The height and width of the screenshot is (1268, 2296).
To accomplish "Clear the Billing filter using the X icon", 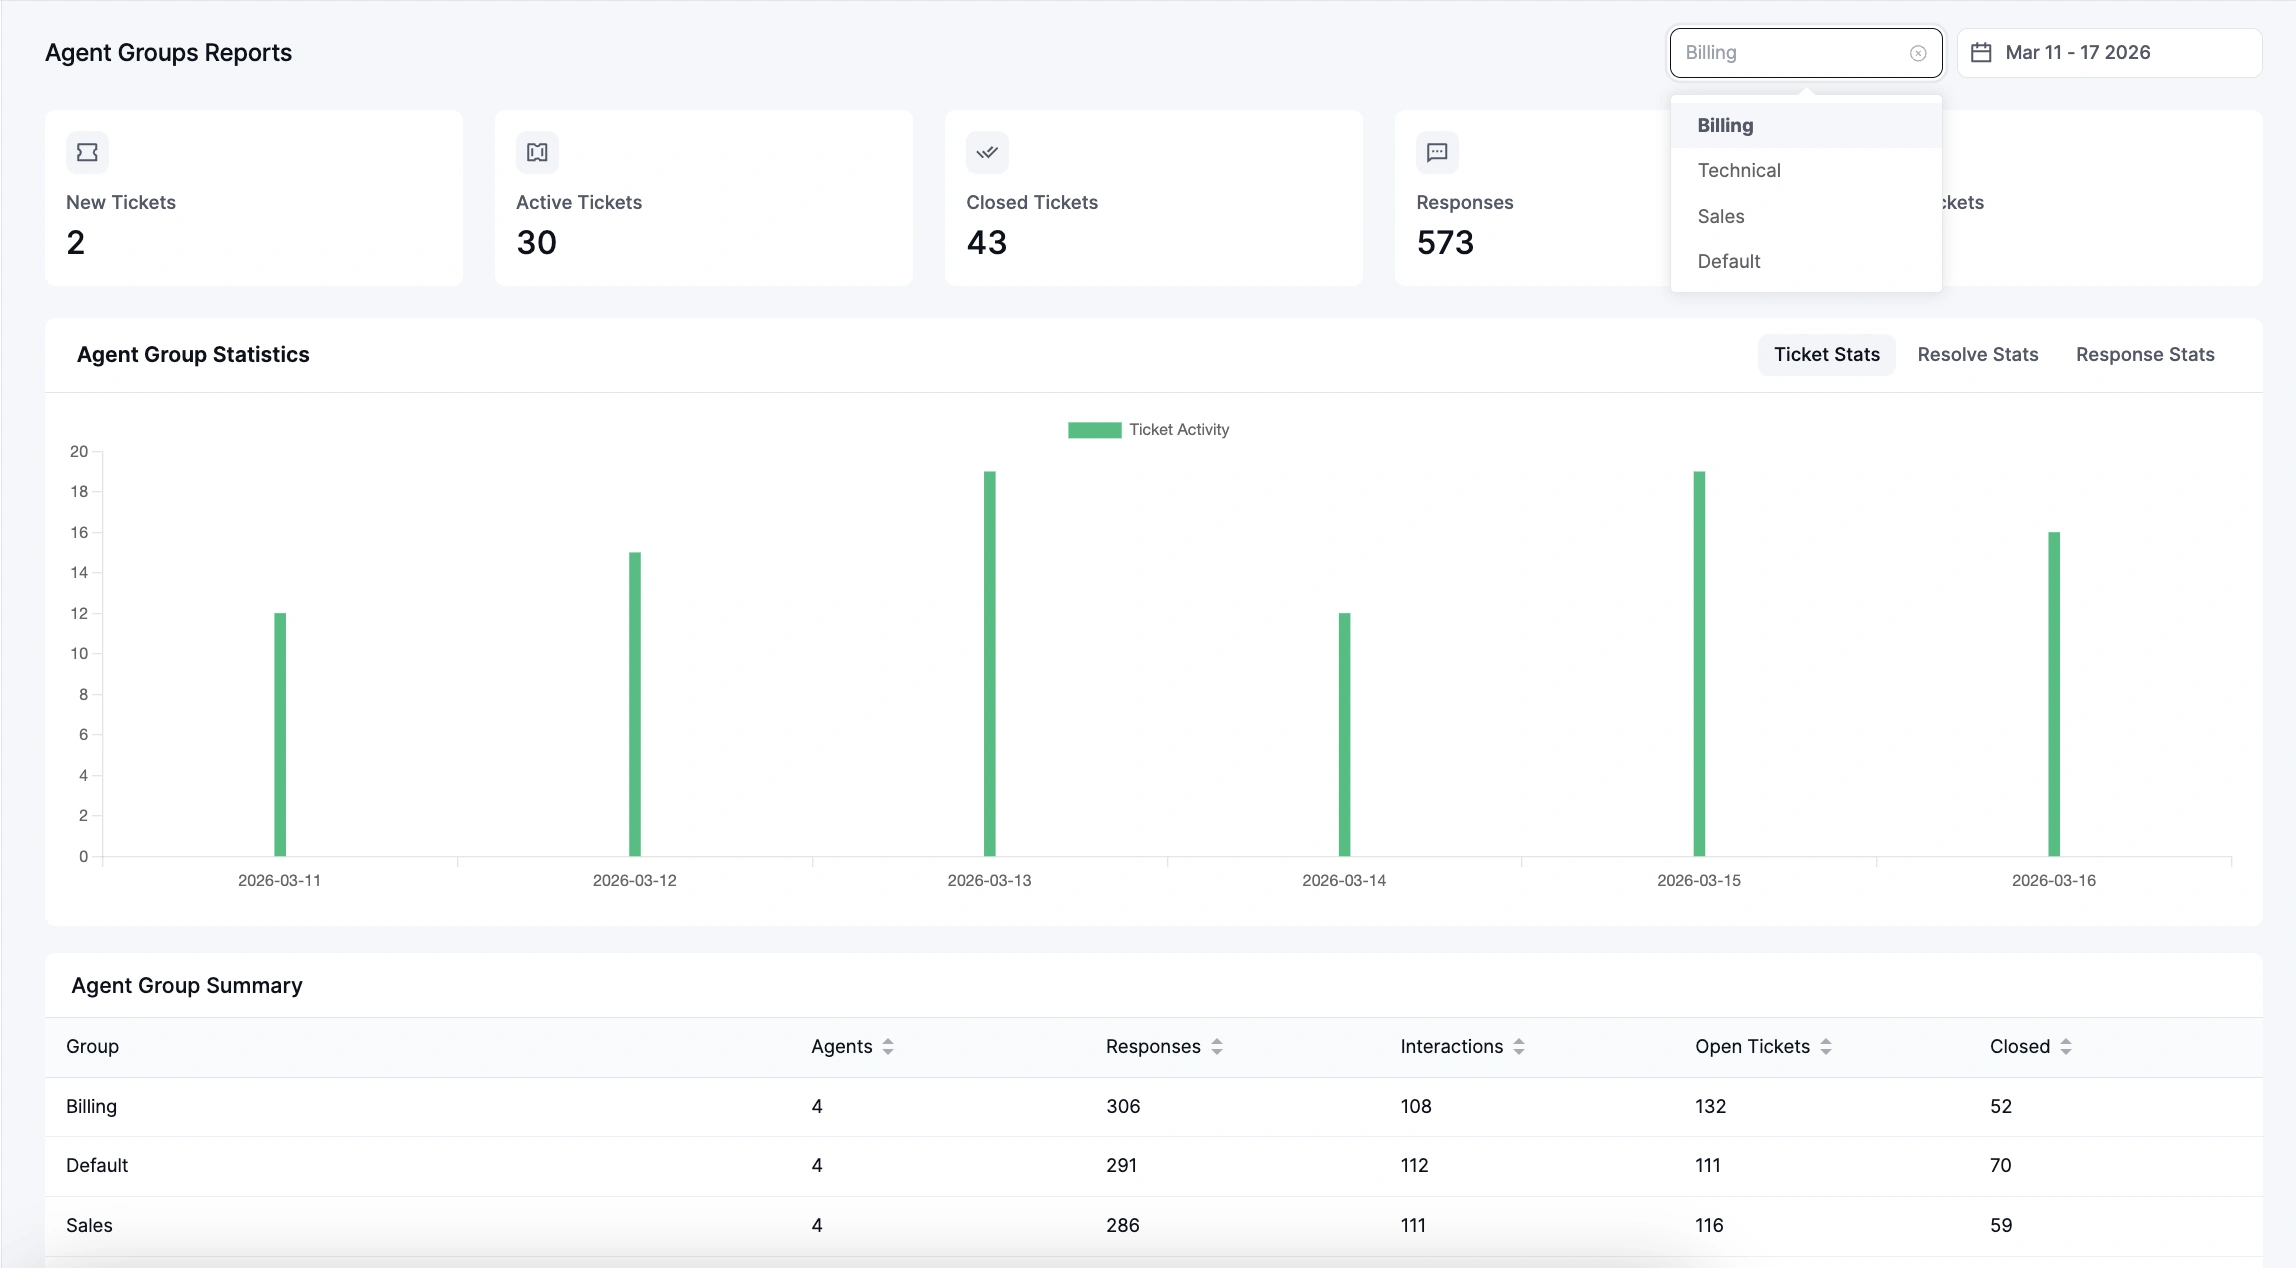I will coord(1917,52).
